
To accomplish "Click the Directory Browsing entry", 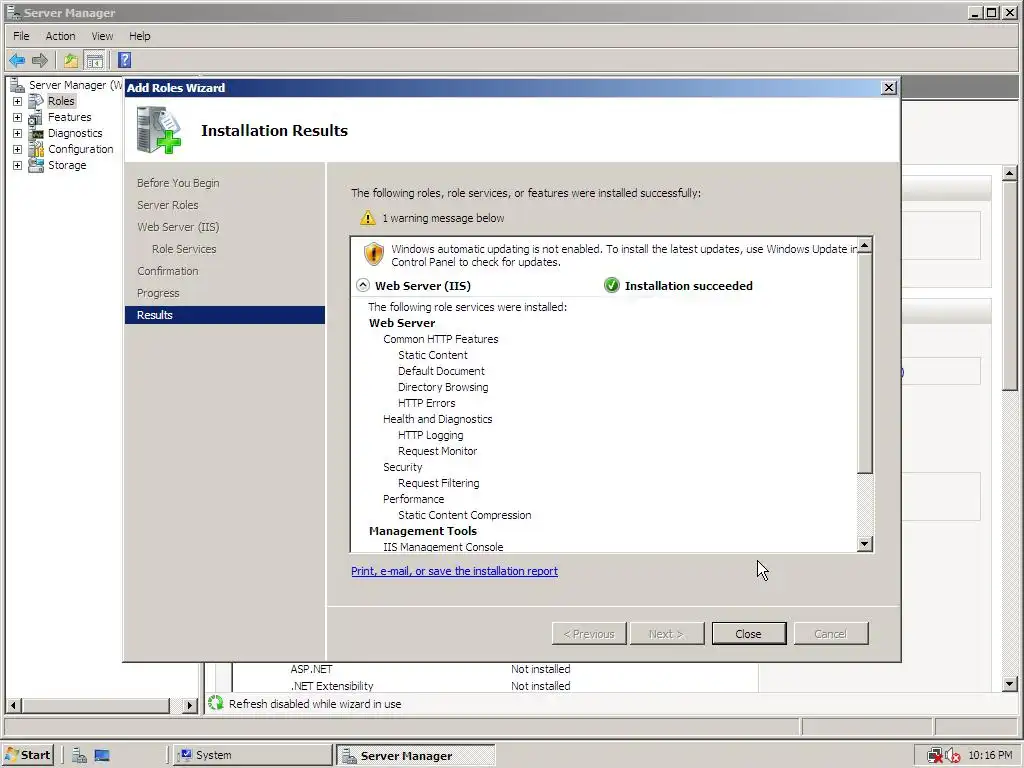I will [x=443, y=387].
